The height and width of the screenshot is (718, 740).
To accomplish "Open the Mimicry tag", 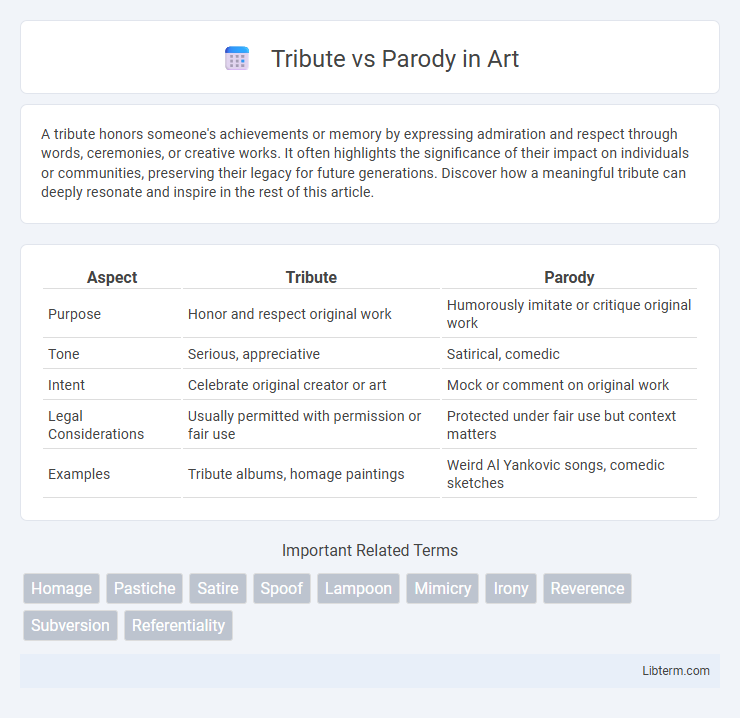I will point(442,588).
